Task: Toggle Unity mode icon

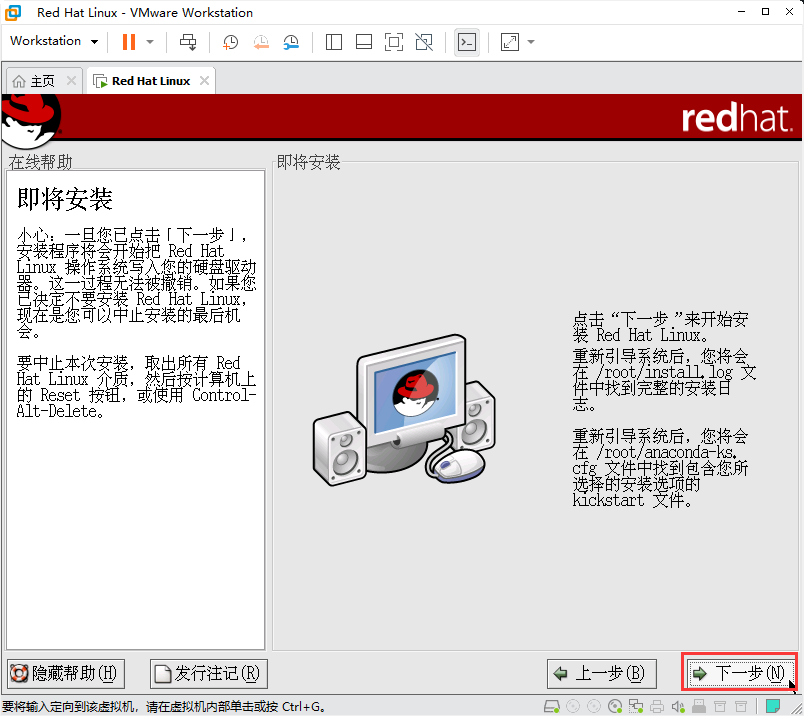Action: (424, 42)
